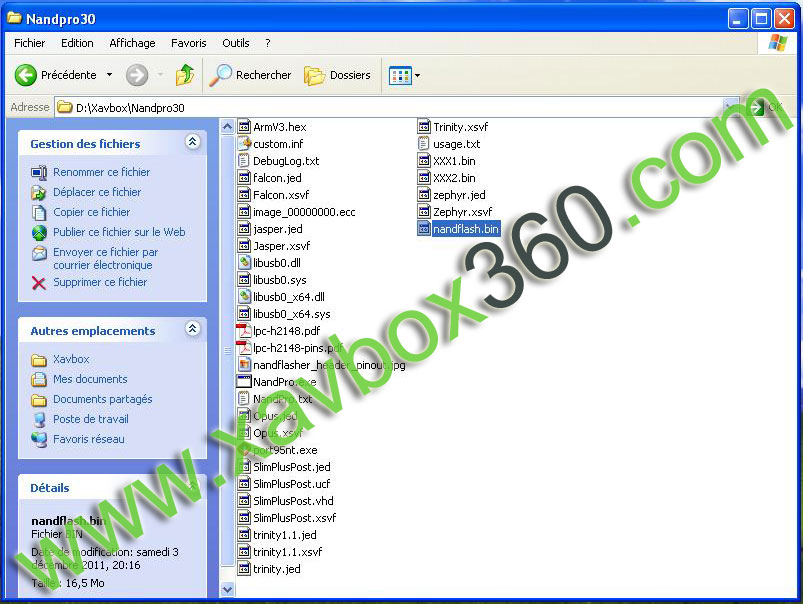Select the Trinity.xsvf file icon

click(424, 127)
